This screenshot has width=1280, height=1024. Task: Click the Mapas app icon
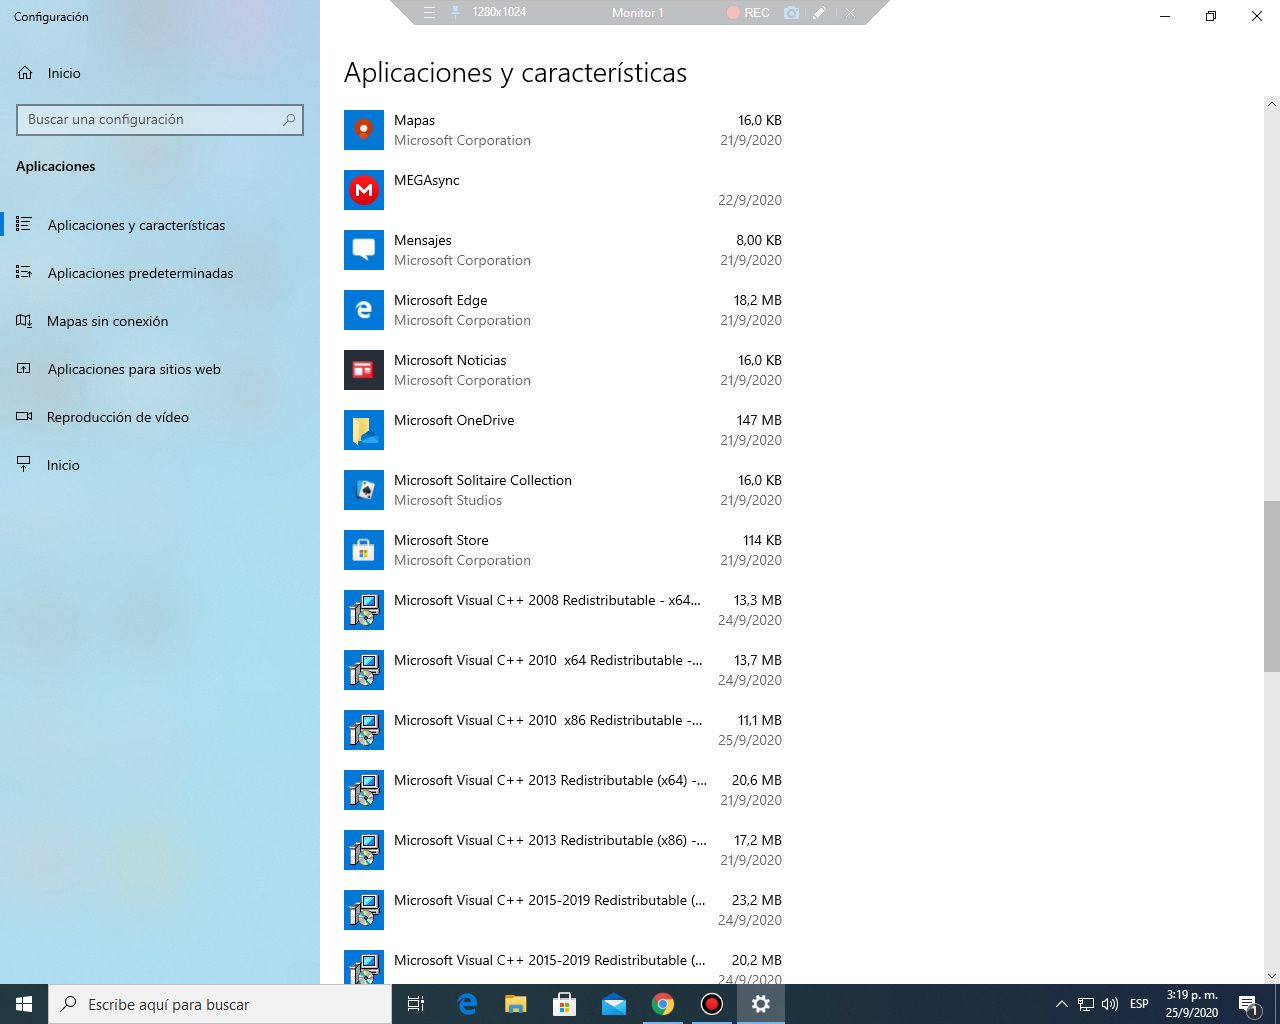pyautogui.click(x=364, y=130)
